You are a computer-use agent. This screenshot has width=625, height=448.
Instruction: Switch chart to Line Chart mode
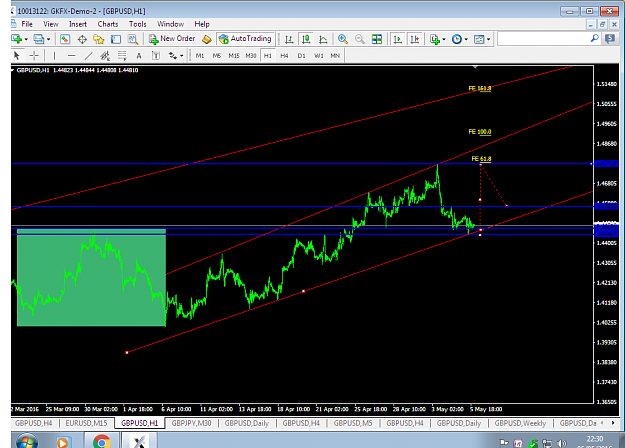323,39
